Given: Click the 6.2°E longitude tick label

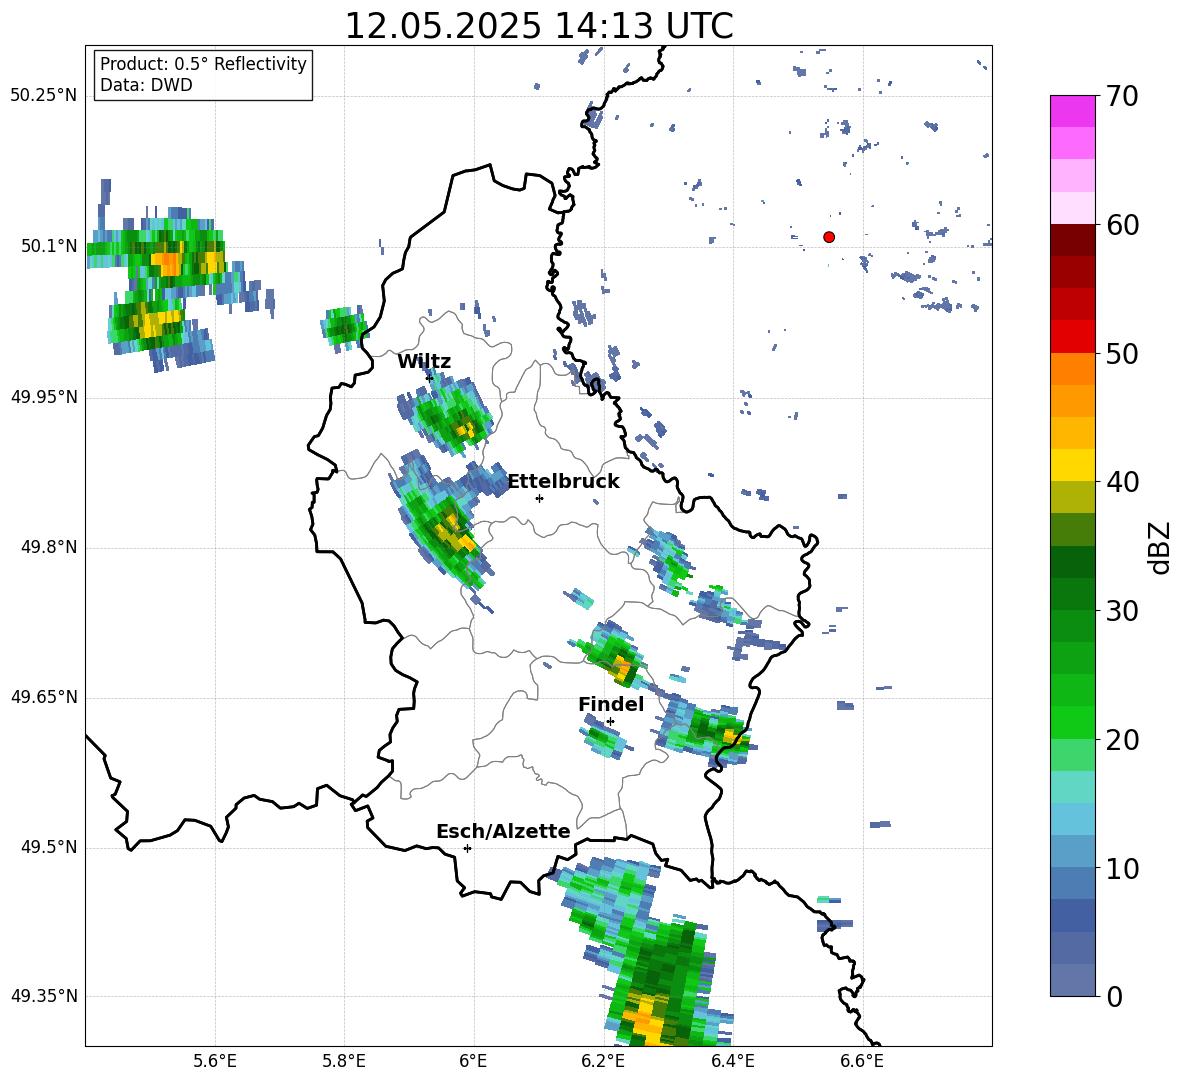Looking at the screenshot, I should (603, 1061).
